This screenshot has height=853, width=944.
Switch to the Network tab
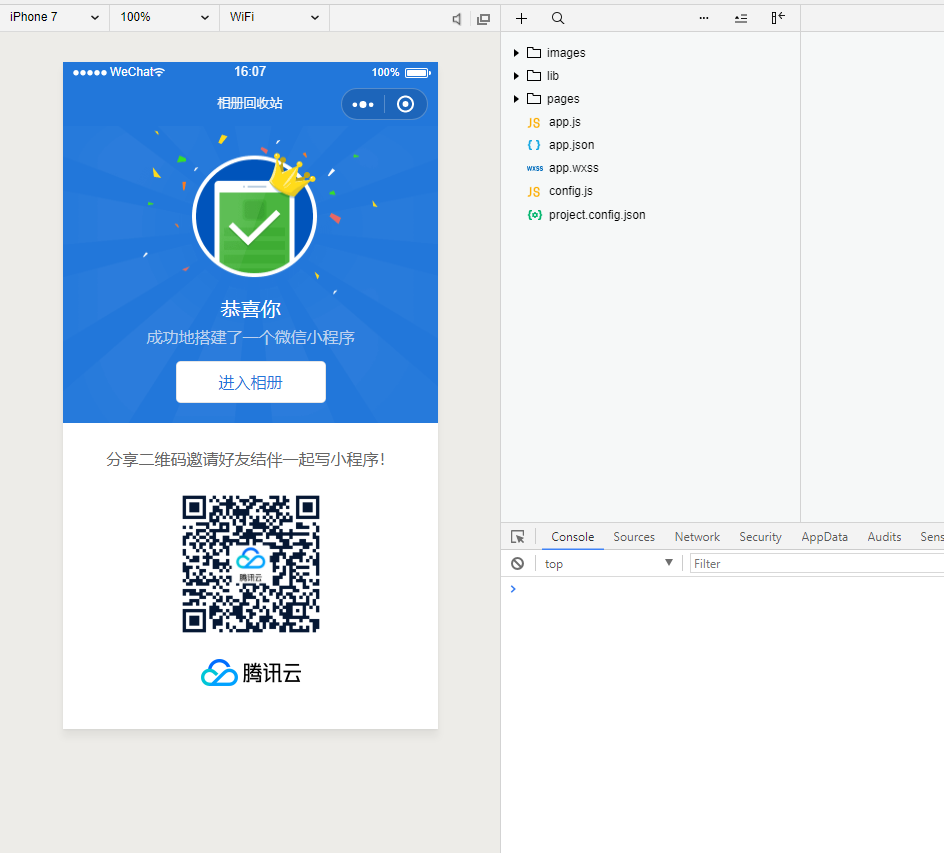(697, 537)
